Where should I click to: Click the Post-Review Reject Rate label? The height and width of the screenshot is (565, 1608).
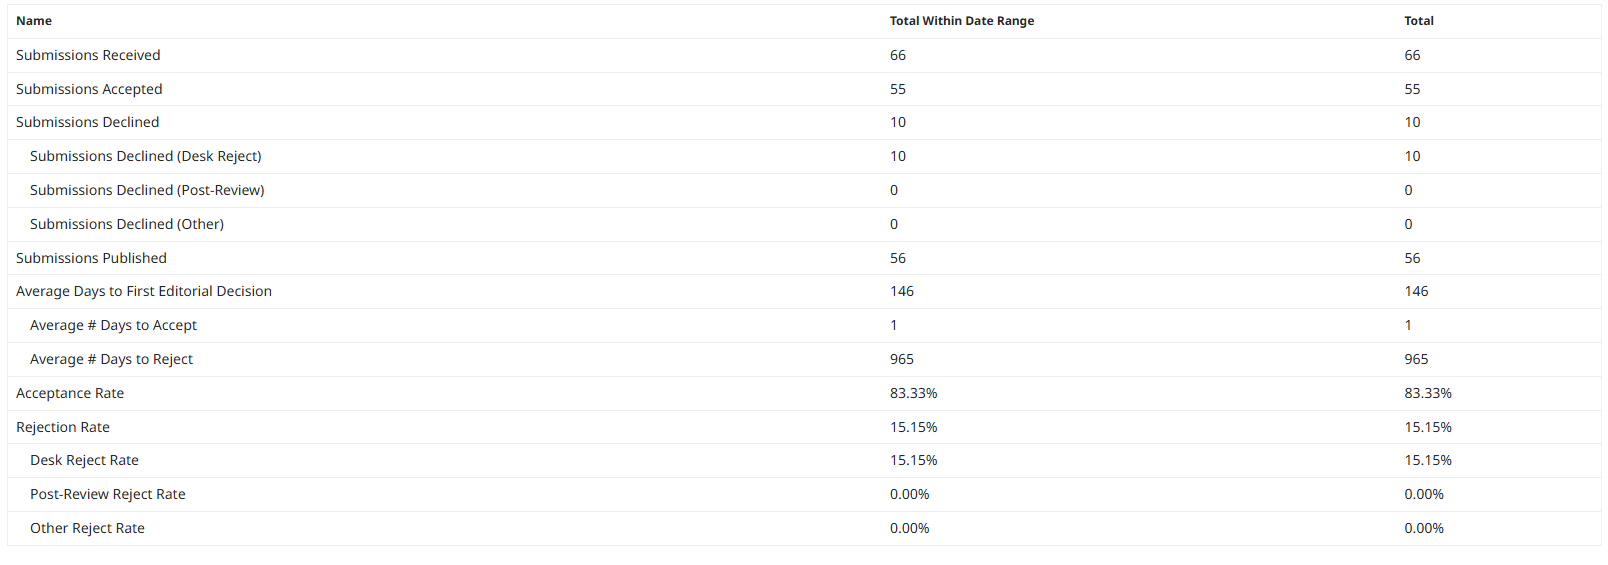coord(108,494)
